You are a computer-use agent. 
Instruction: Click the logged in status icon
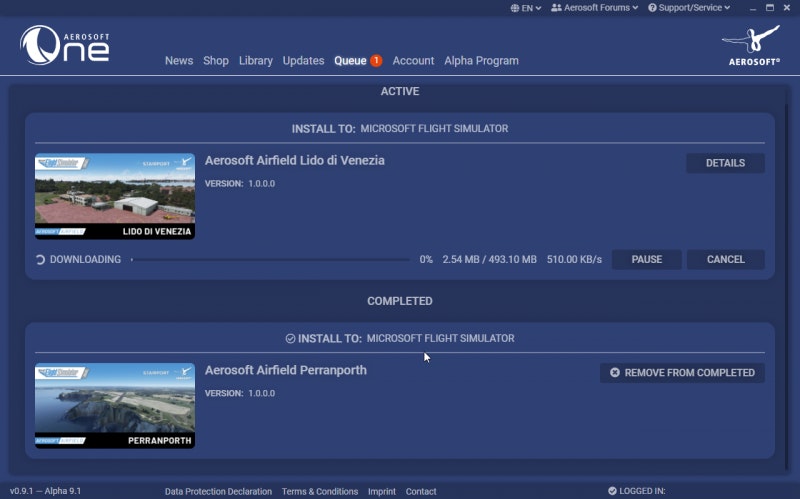point(612,491)
